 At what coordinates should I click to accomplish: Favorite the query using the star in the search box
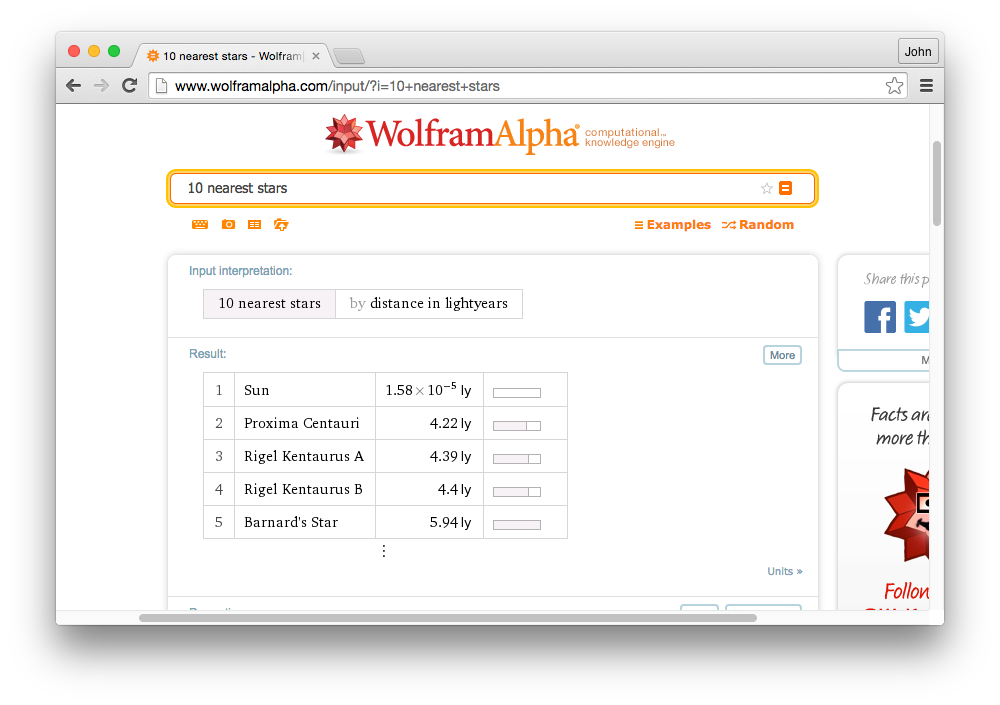pos(767,188)
